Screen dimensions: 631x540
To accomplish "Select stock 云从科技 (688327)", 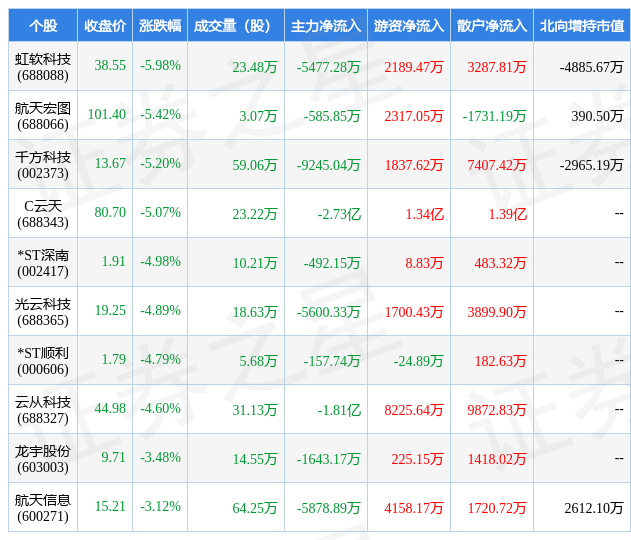I will tap(43, 410).
